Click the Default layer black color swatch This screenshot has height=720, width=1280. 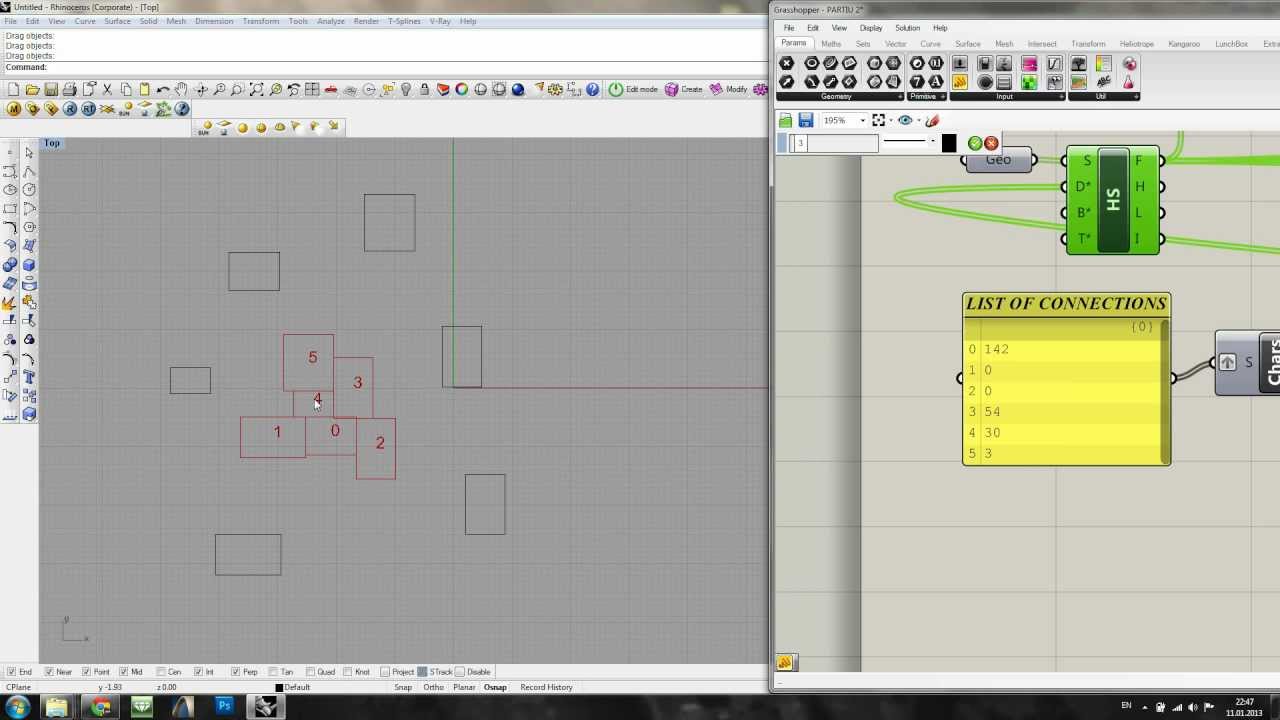280,687
